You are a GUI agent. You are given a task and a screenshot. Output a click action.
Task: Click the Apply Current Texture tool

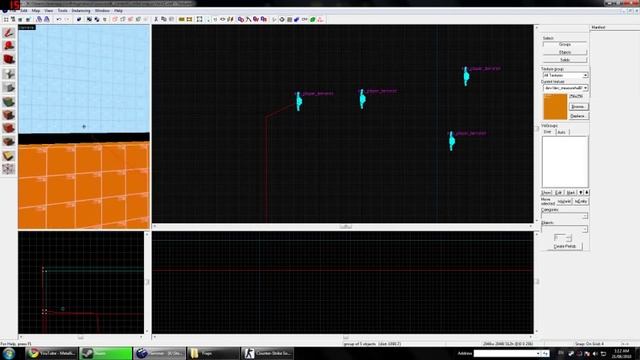pos(9,115)
